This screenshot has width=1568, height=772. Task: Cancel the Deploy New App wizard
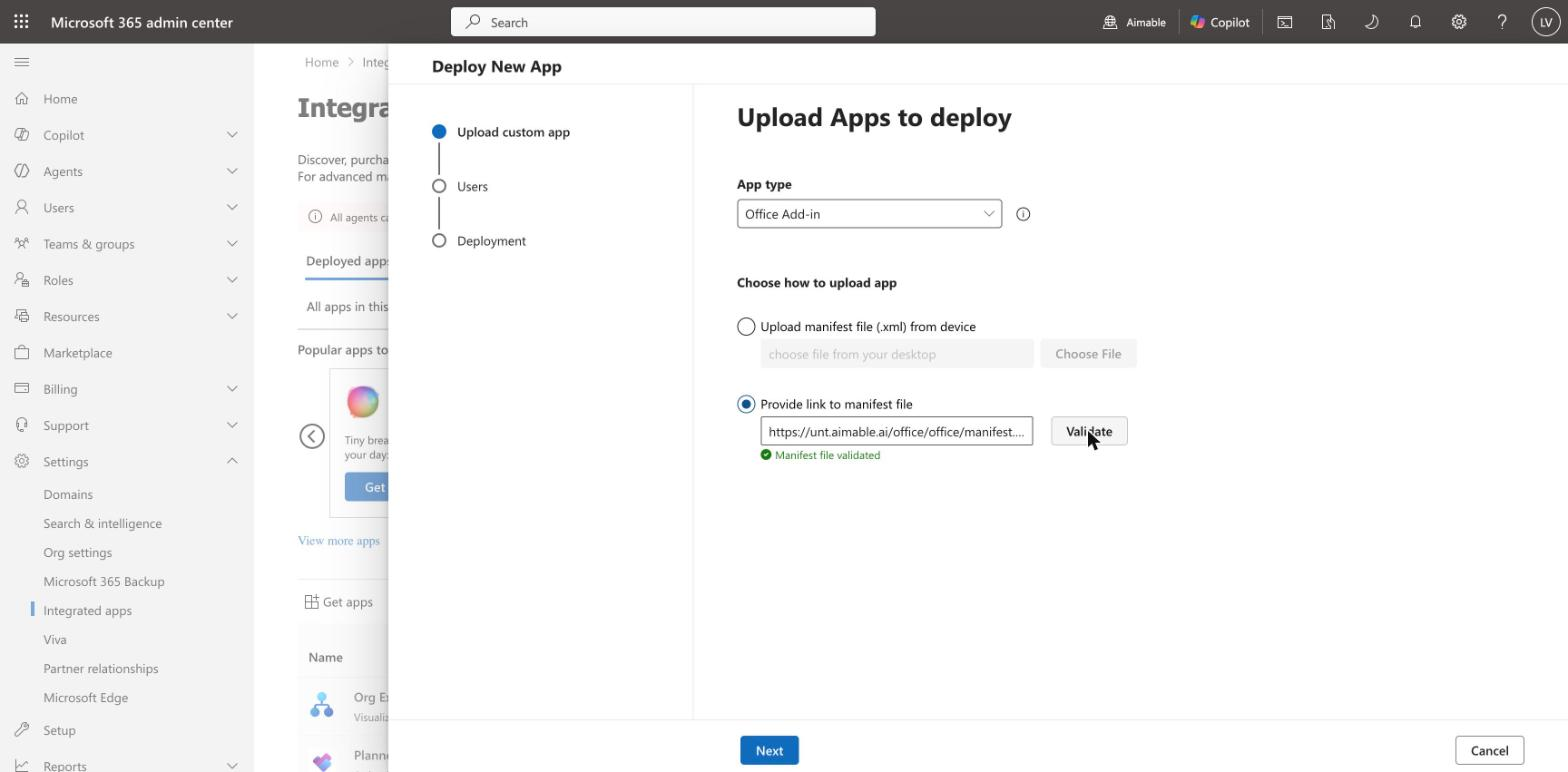(x=1489, y=751)
